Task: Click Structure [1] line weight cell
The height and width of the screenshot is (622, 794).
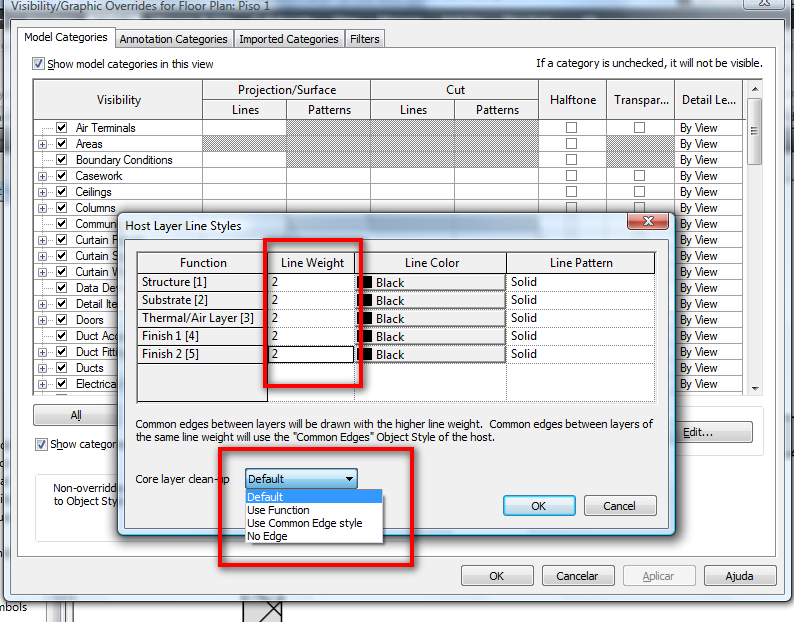Action: pos(311,282)
